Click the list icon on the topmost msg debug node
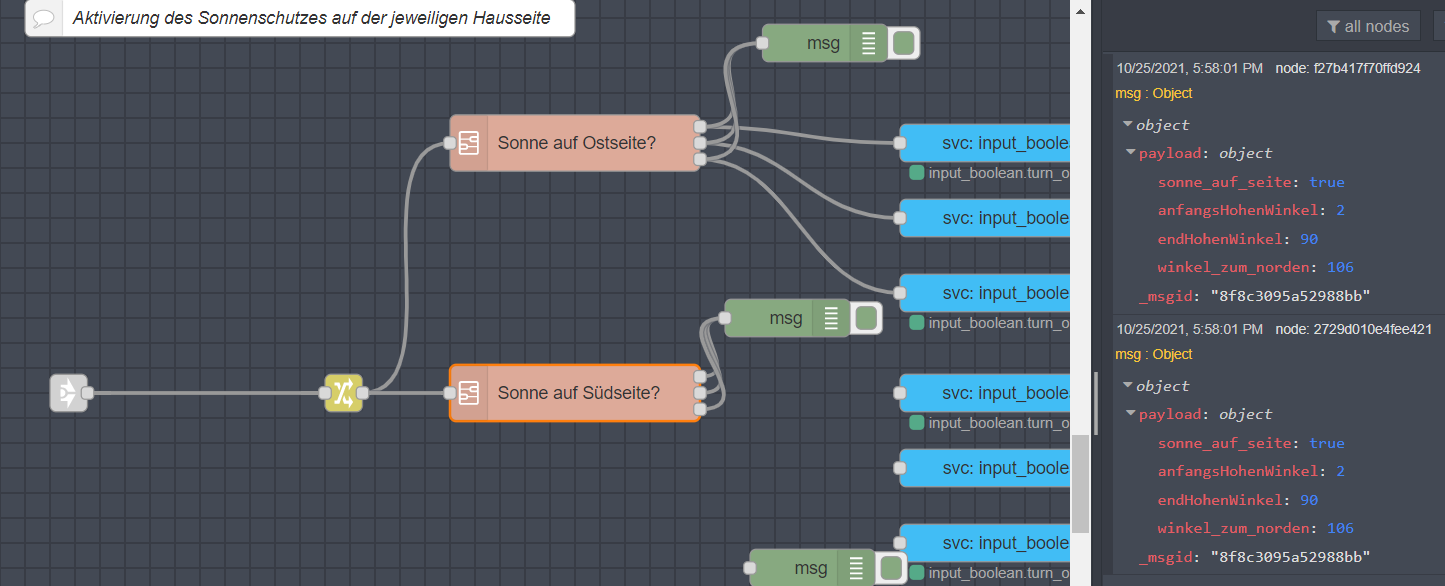This screenshot has height=586, width=1445. [868, 43]
